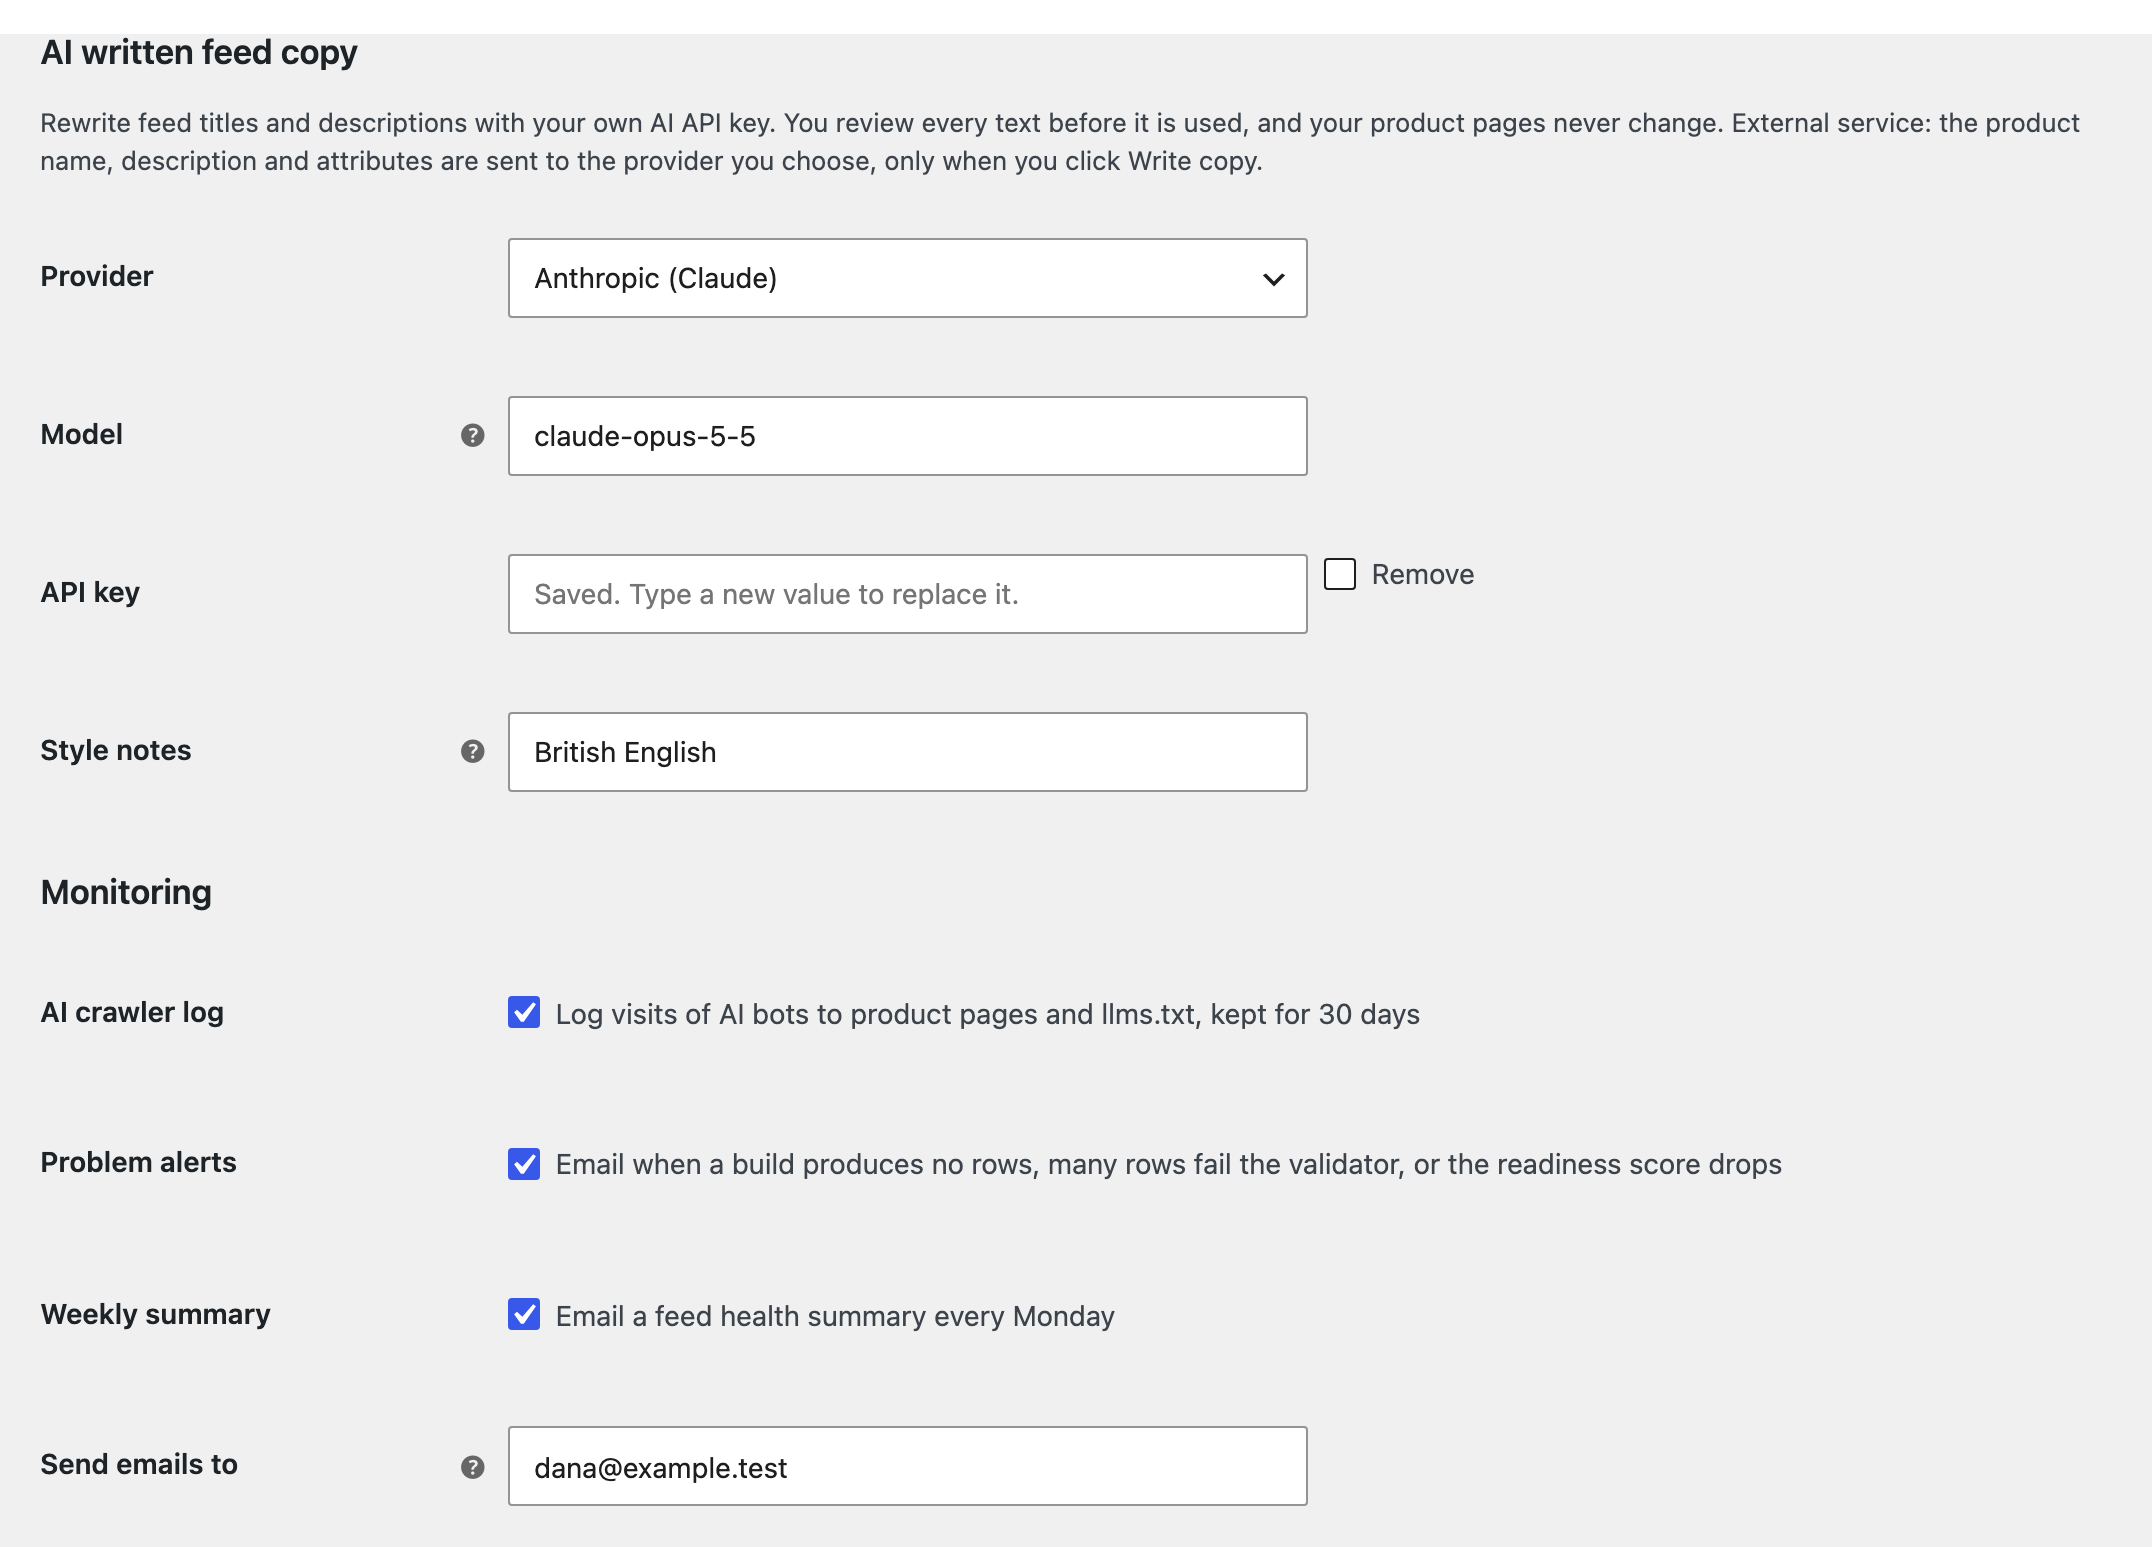Click the Send emails to help icon
The height and width of the screenshot is (1547, 2152).
pyautogui.click(x=472, y=1467)
